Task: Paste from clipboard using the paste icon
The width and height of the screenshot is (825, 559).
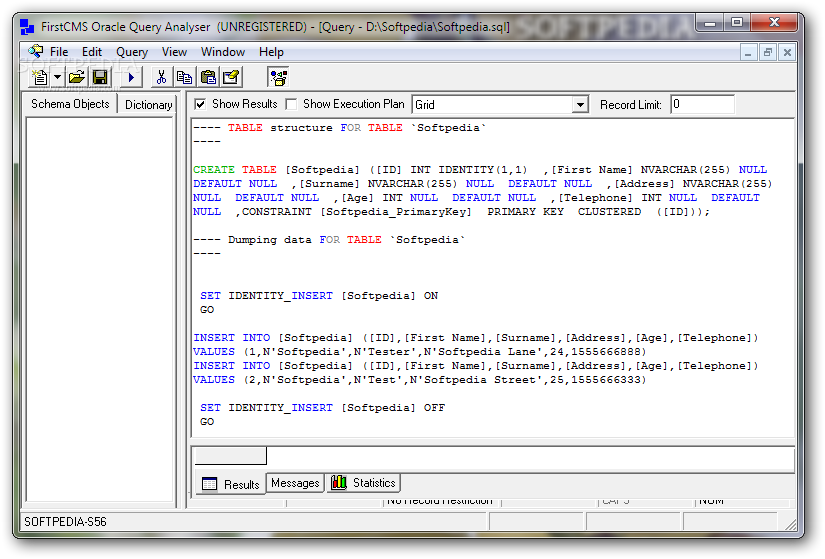Action: point(208,78)
